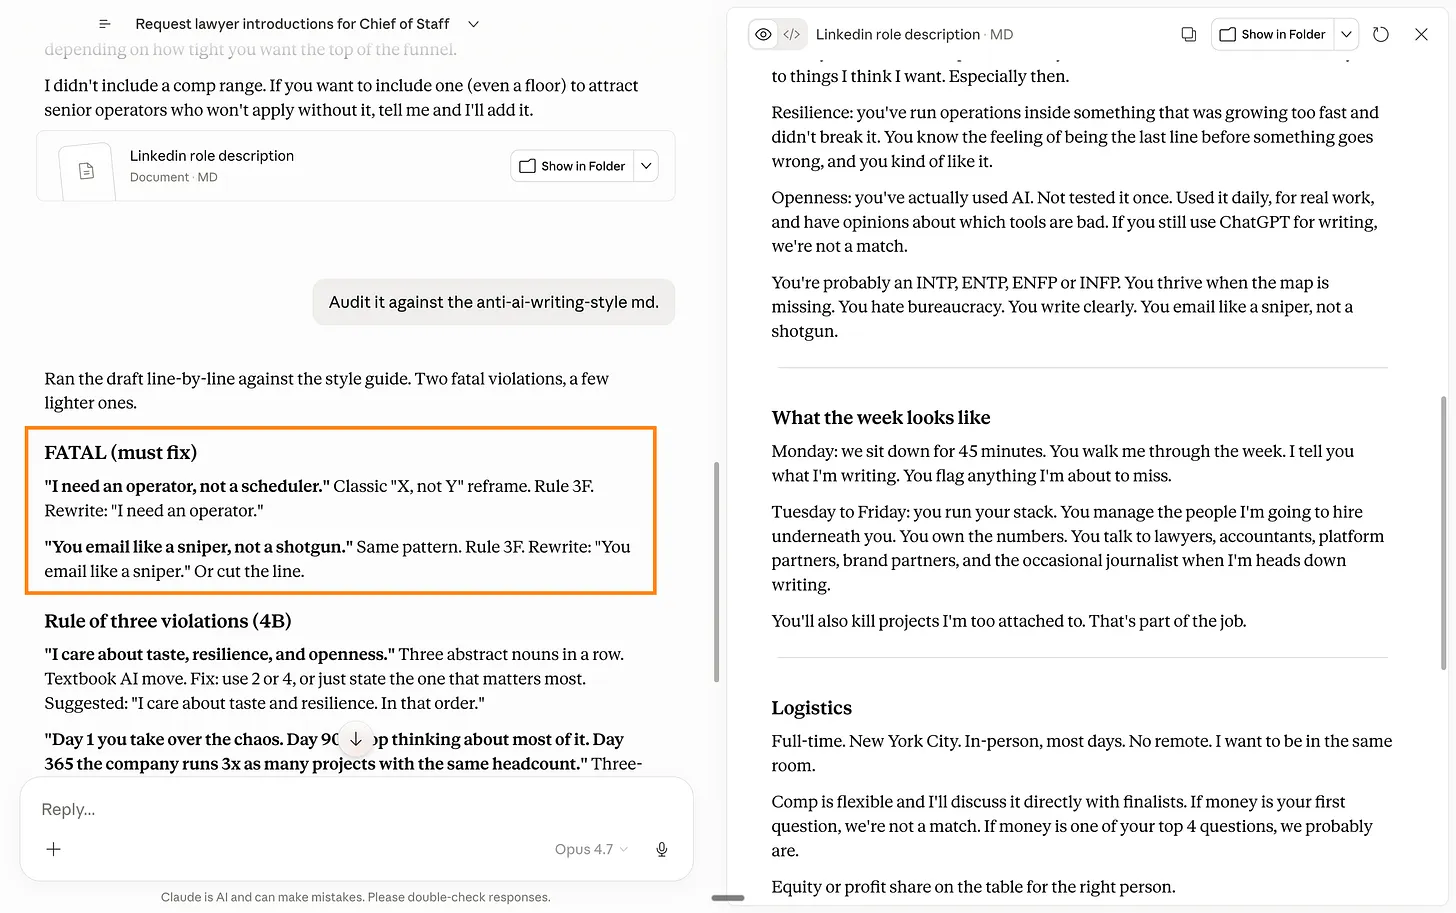Click the document icon on the file card
Image resolution: width=1456 pixels, height=913 pixels.
point(86,171)
